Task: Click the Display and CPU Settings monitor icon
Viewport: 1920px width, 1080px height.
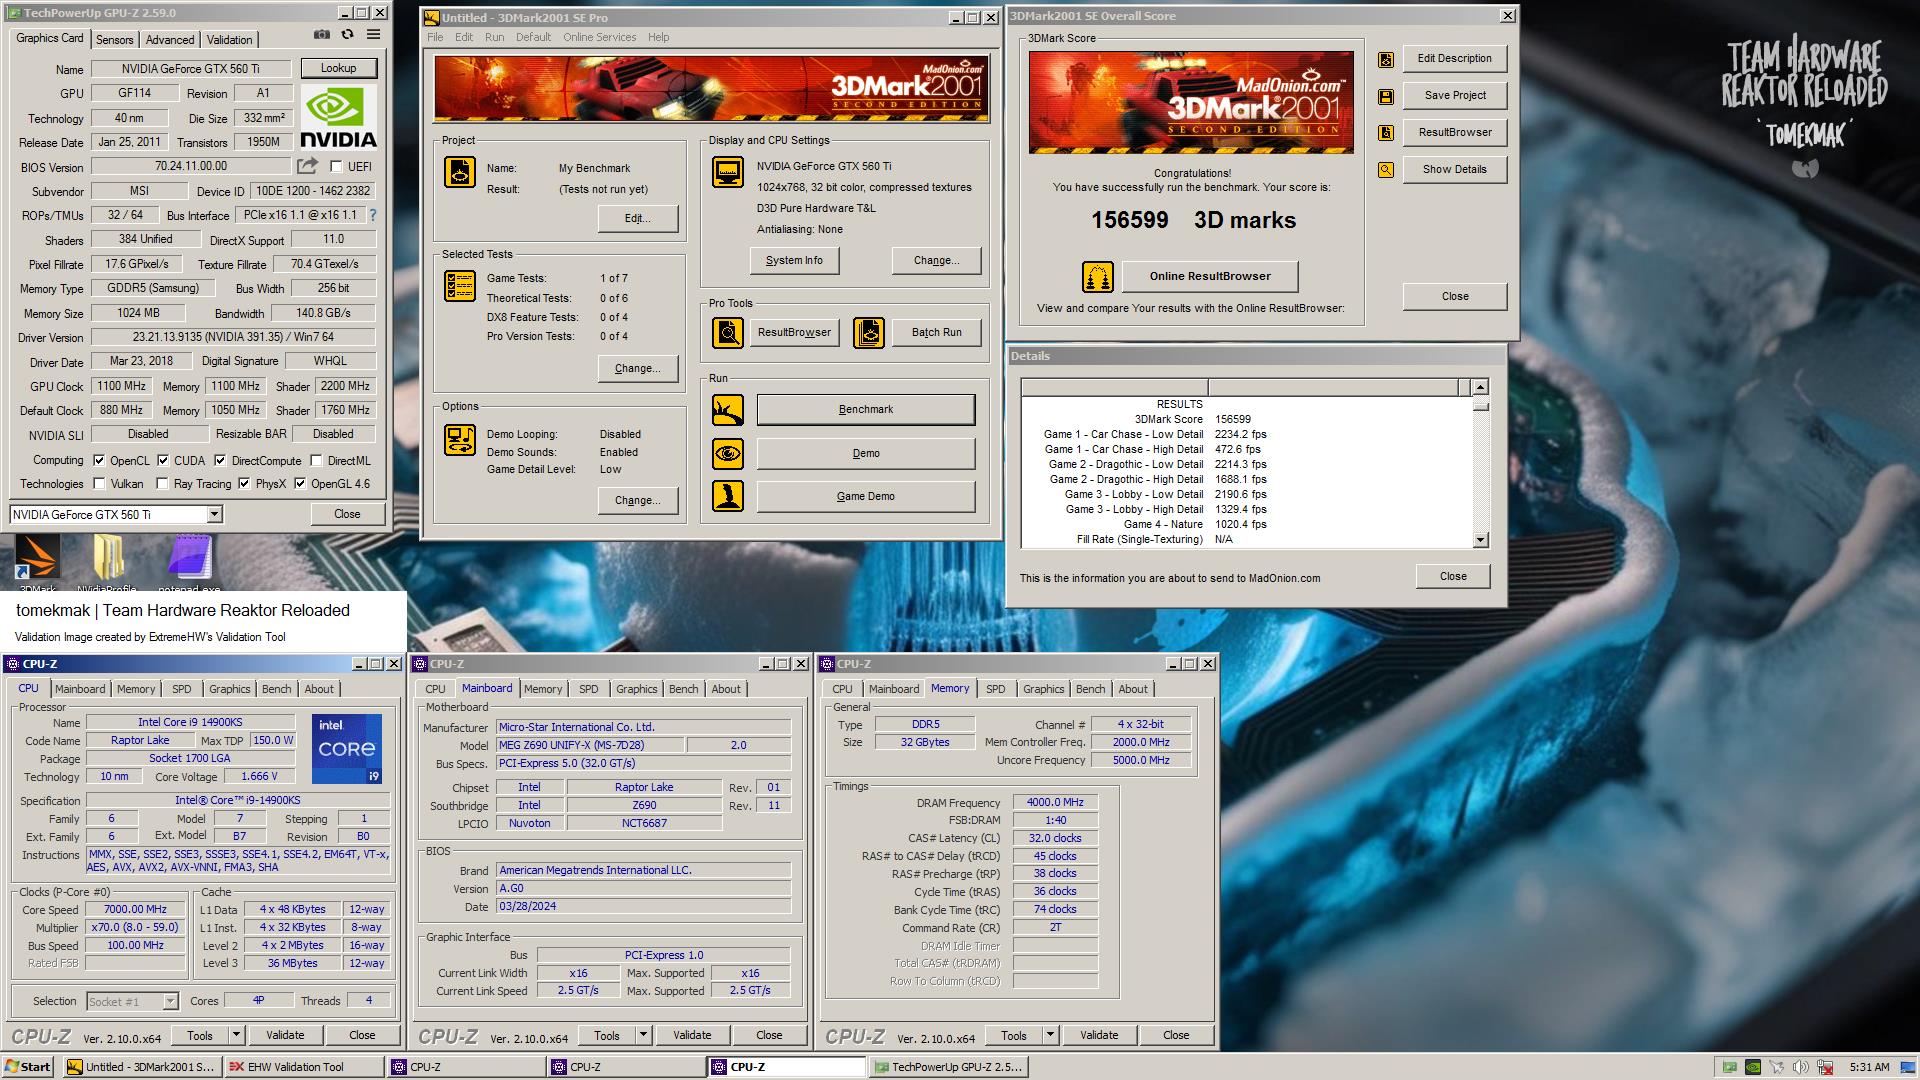Action: point(728,172)
